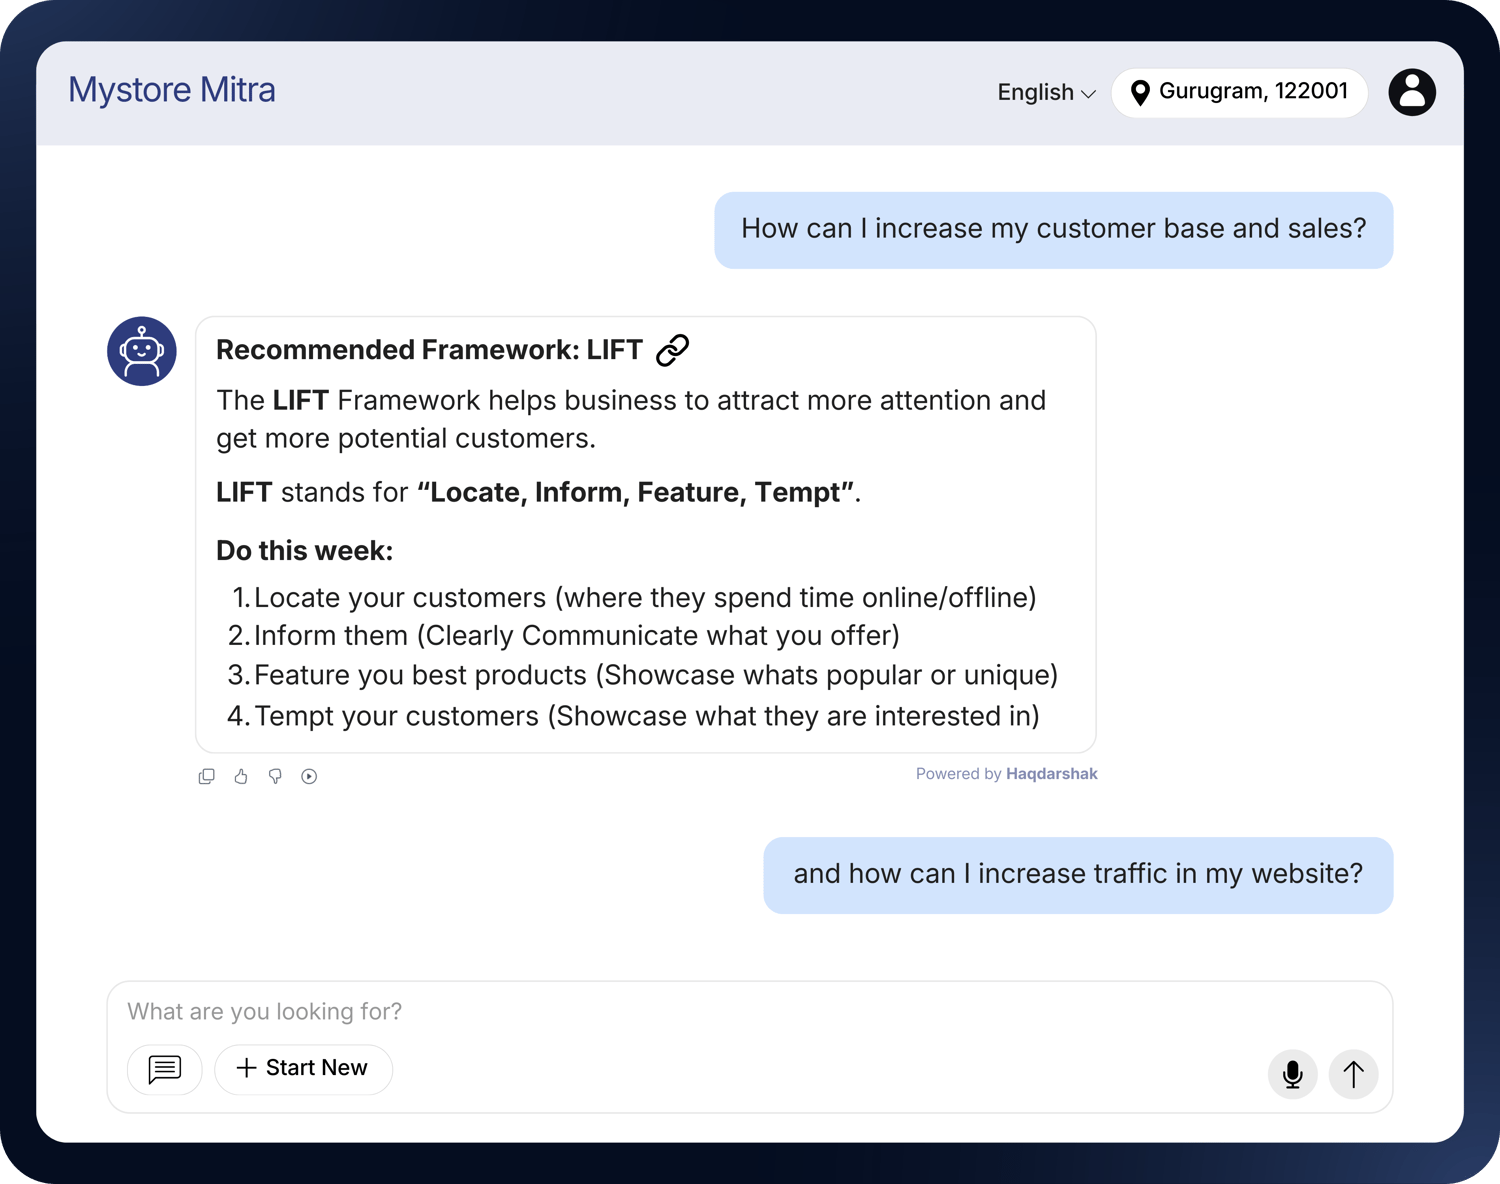Copy the bot response
The width and height of the screenshot is (1500, 1184).
(207, 776)
